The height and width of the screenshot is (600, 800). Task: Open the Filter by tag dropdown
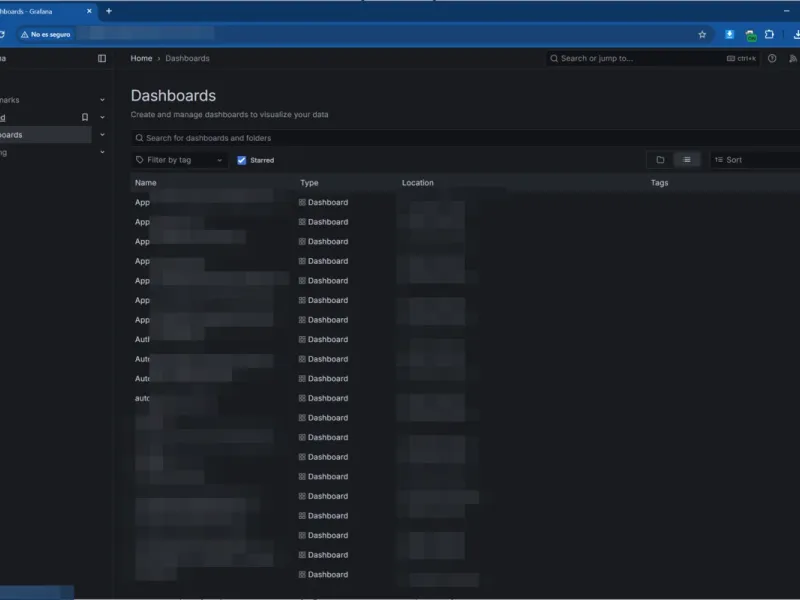tap(179, 160)
